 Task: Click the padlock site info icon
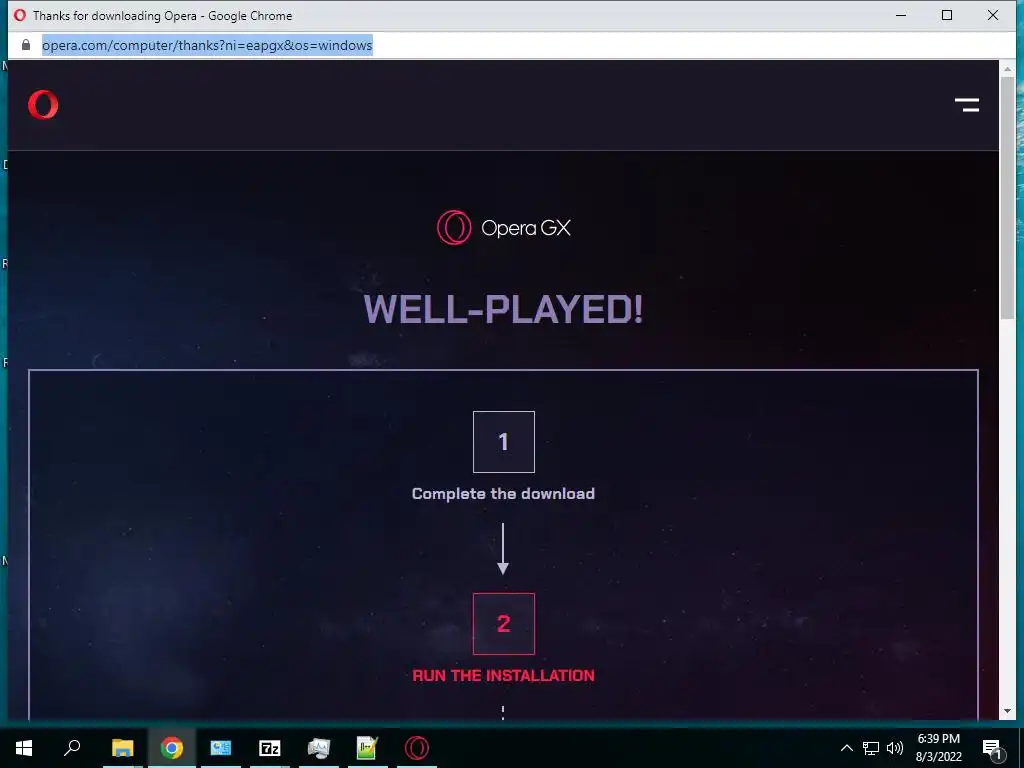click(25, 45)
